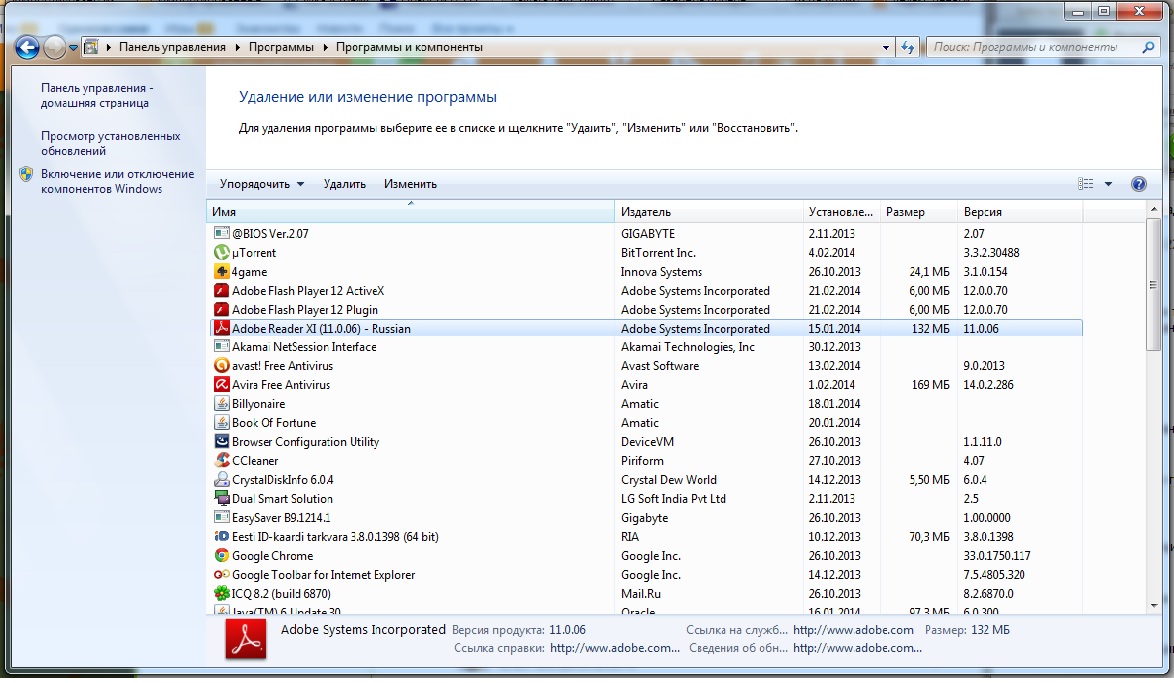The image size is (1174, 683).
Task: Click the Удалить toolbar button
Action: 344,184
